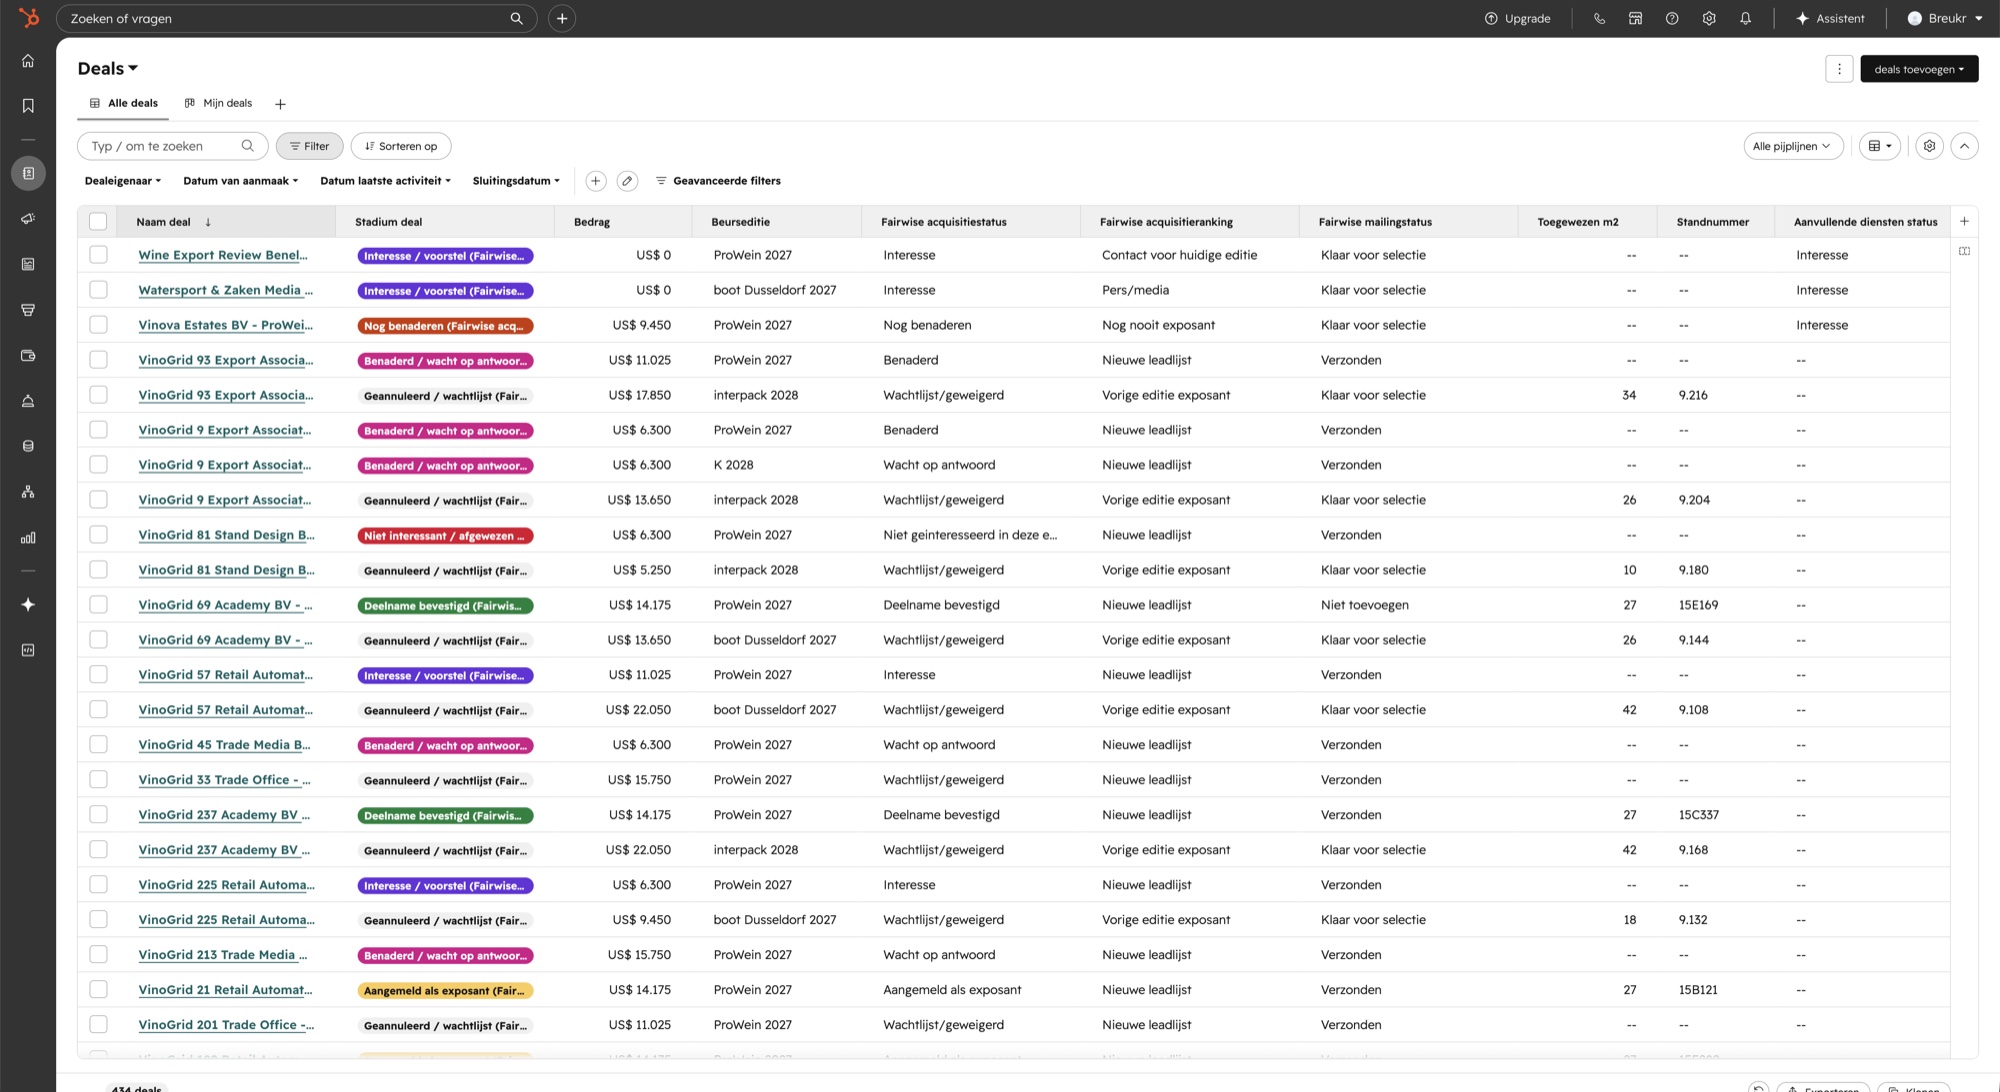Switch to Mijn deals tab
2000x1092 pixels.
point(219,103)
